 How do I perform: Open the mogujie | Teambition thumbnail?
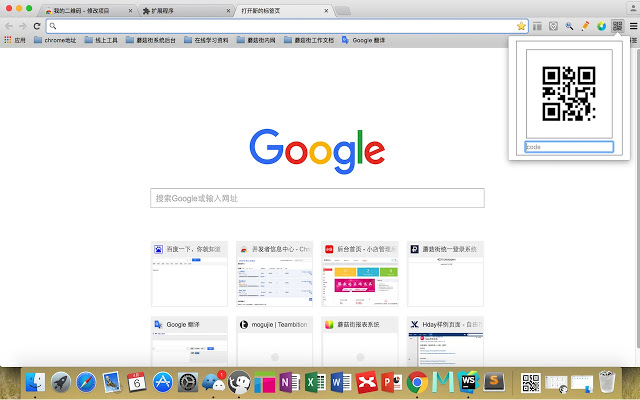[x=274, y=342]
